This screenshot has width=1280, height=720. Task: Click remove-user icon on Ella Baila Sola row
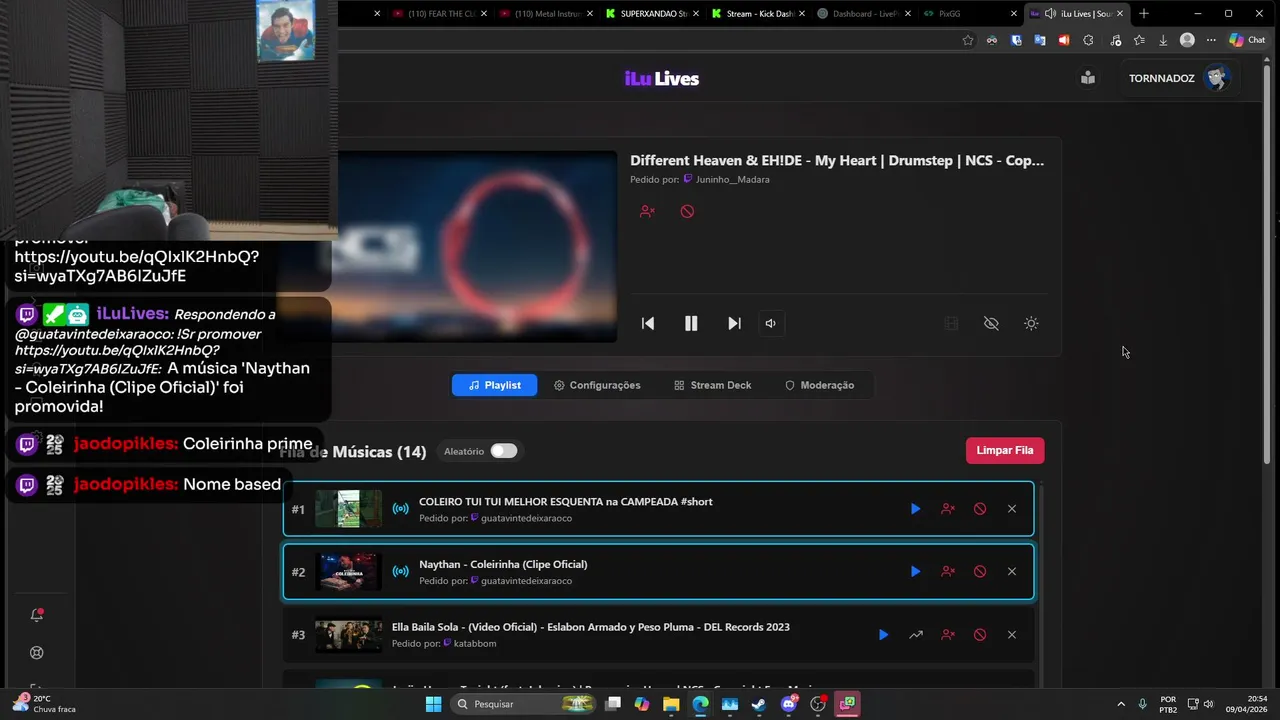tap(948, 635)
